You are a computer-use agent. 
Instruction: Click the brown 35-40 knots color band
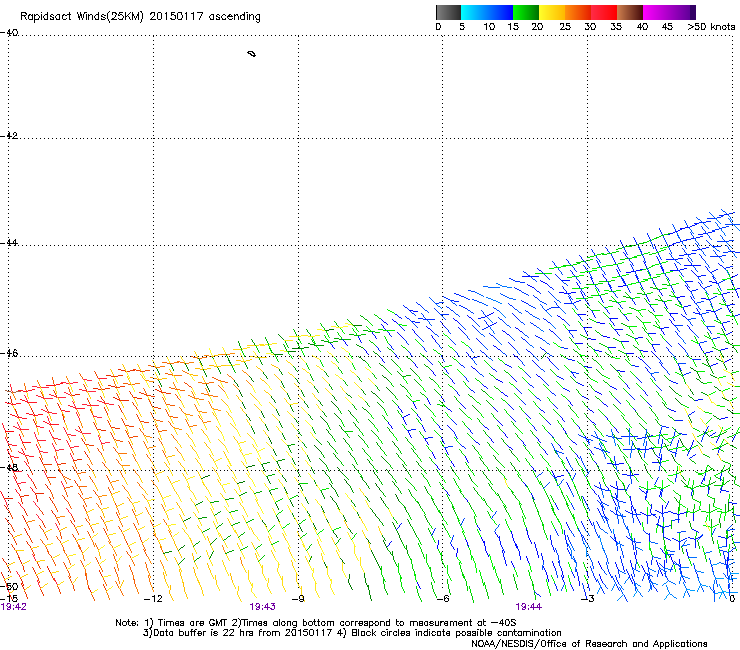(x=630, y=12)
